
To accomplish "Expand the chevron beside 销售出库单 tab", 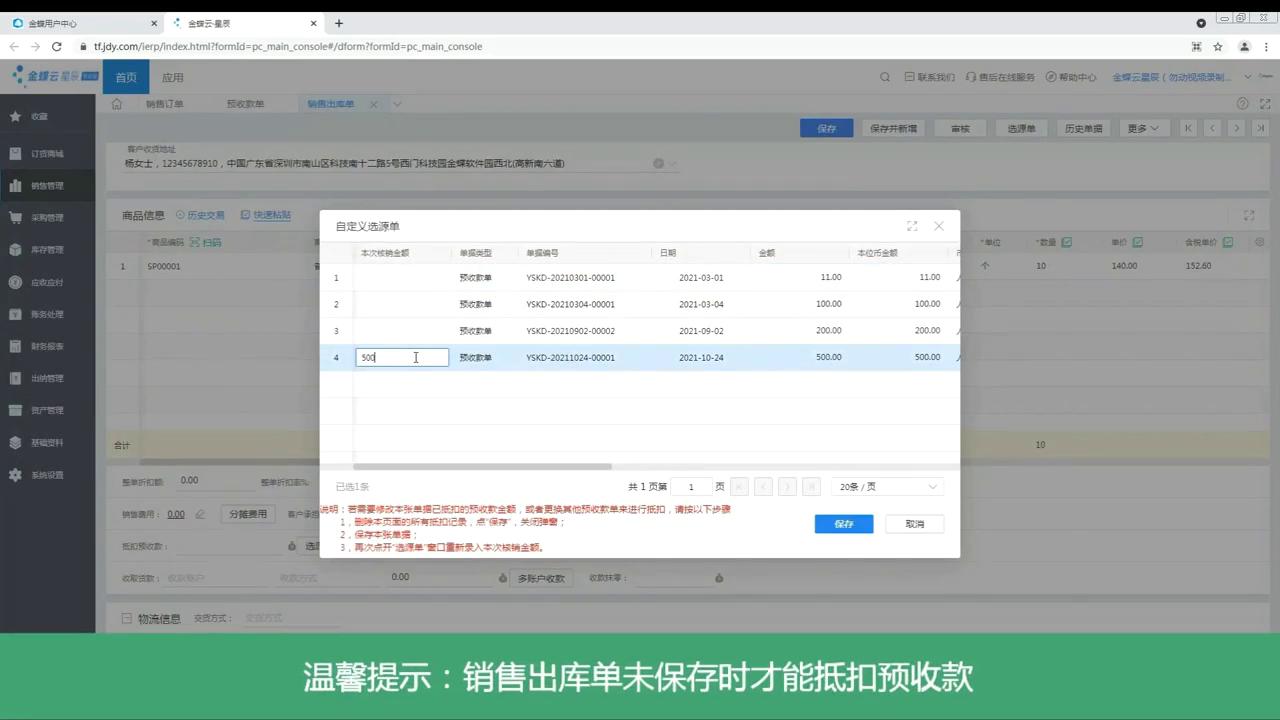I will pyautogui.click(x=396, y=103).
